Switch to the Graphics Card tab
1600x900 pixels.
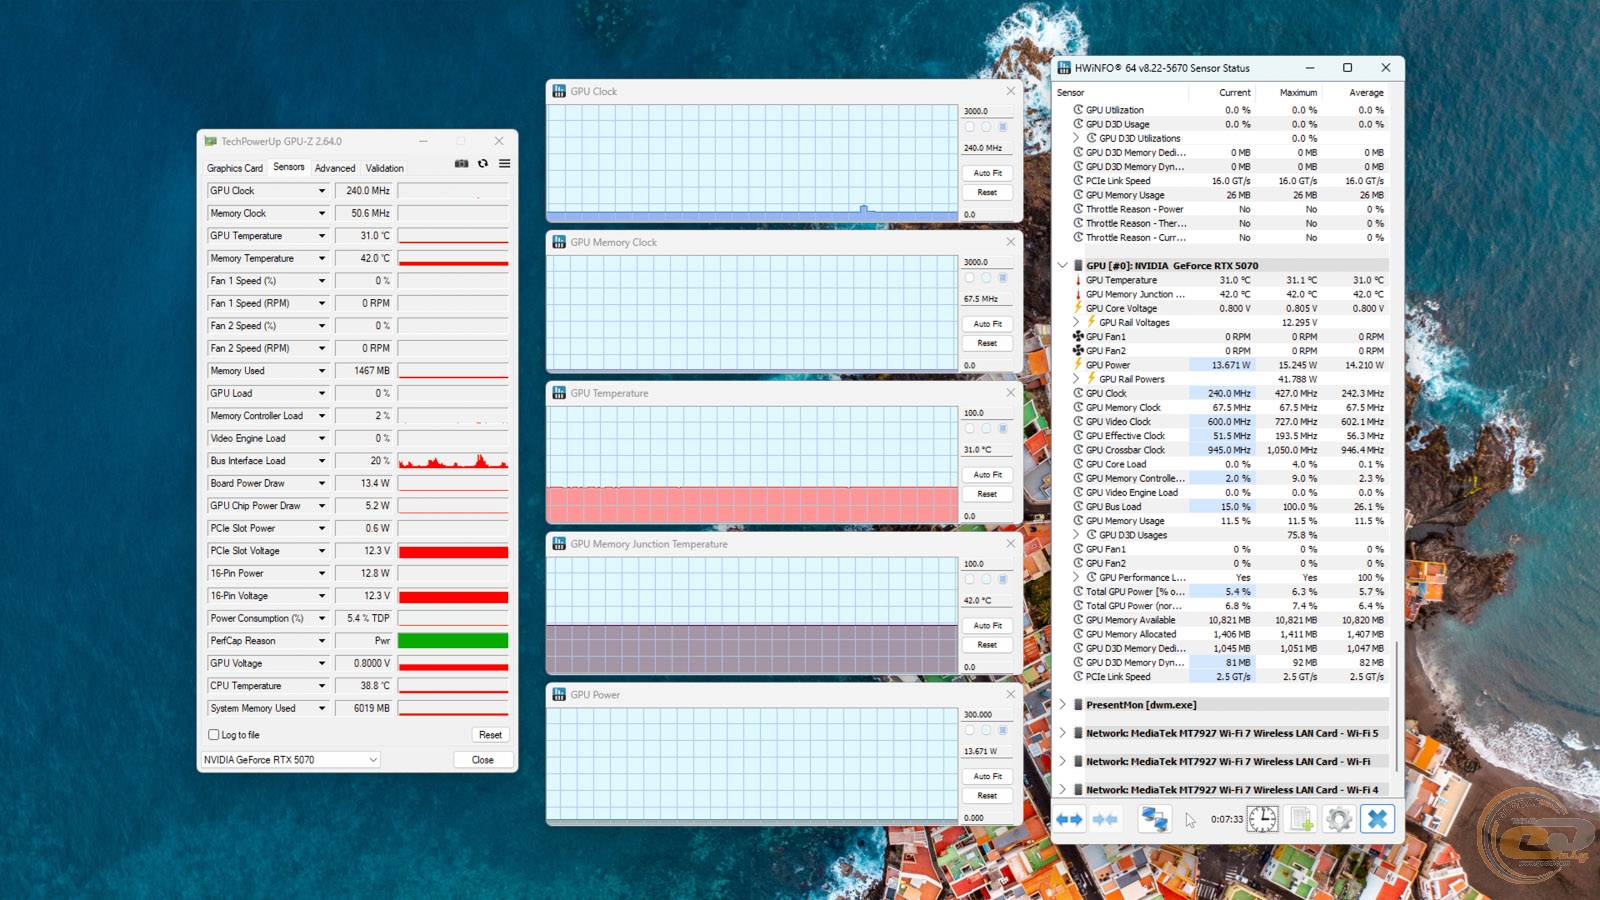[235, 168]
